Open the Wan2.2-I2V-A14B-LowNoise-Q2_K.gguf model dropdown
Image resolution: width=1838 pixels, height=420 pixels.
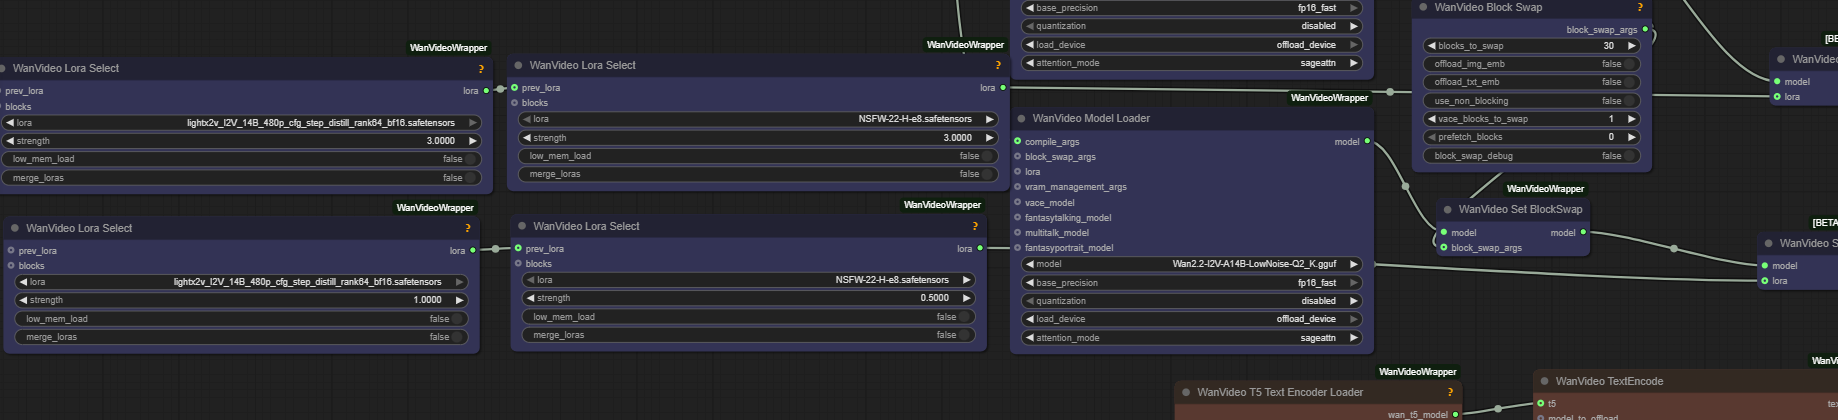tap(1192, 264)
